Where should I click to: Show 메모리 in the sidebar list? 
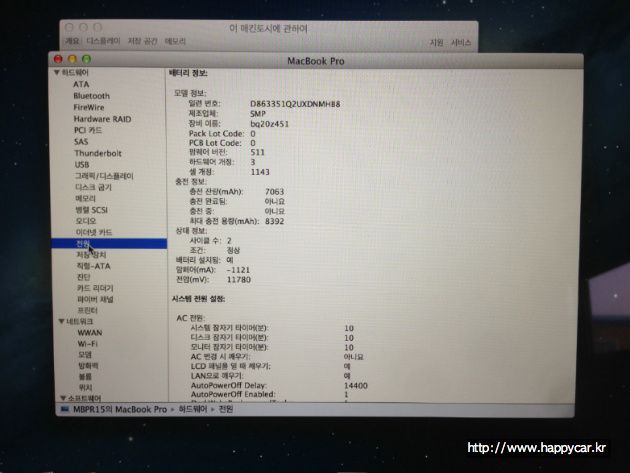pos(86,199)
